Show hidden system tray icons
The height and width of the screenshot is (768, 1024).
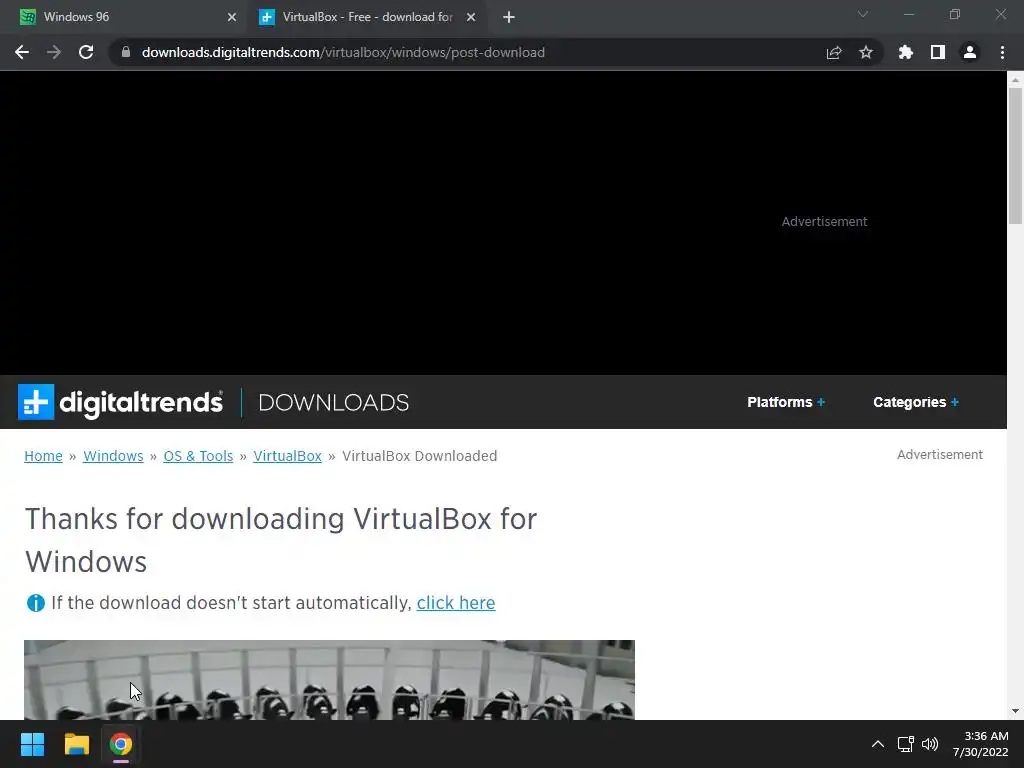pos(878,744)
